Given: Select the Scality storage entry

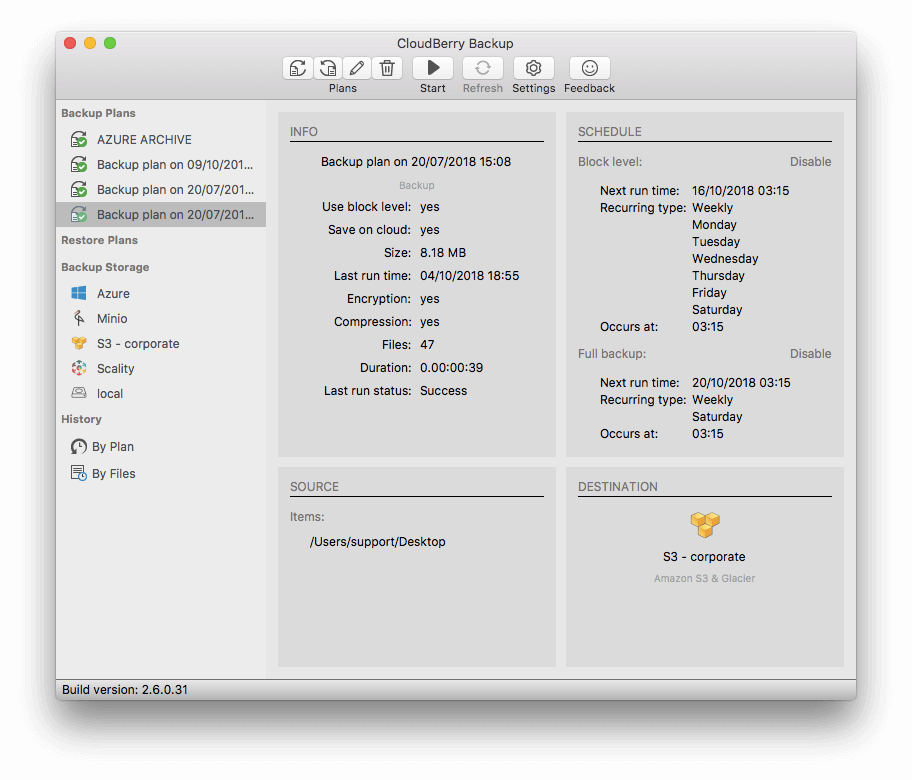Looking at the screenshot, I should [x=115, y=369].
